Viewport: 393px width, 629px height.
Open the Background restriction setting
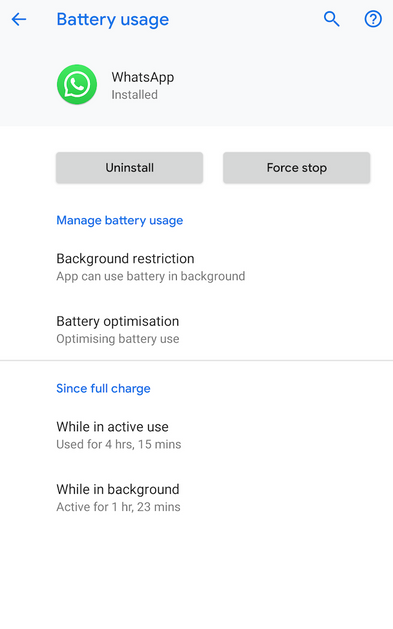point(196,267)
